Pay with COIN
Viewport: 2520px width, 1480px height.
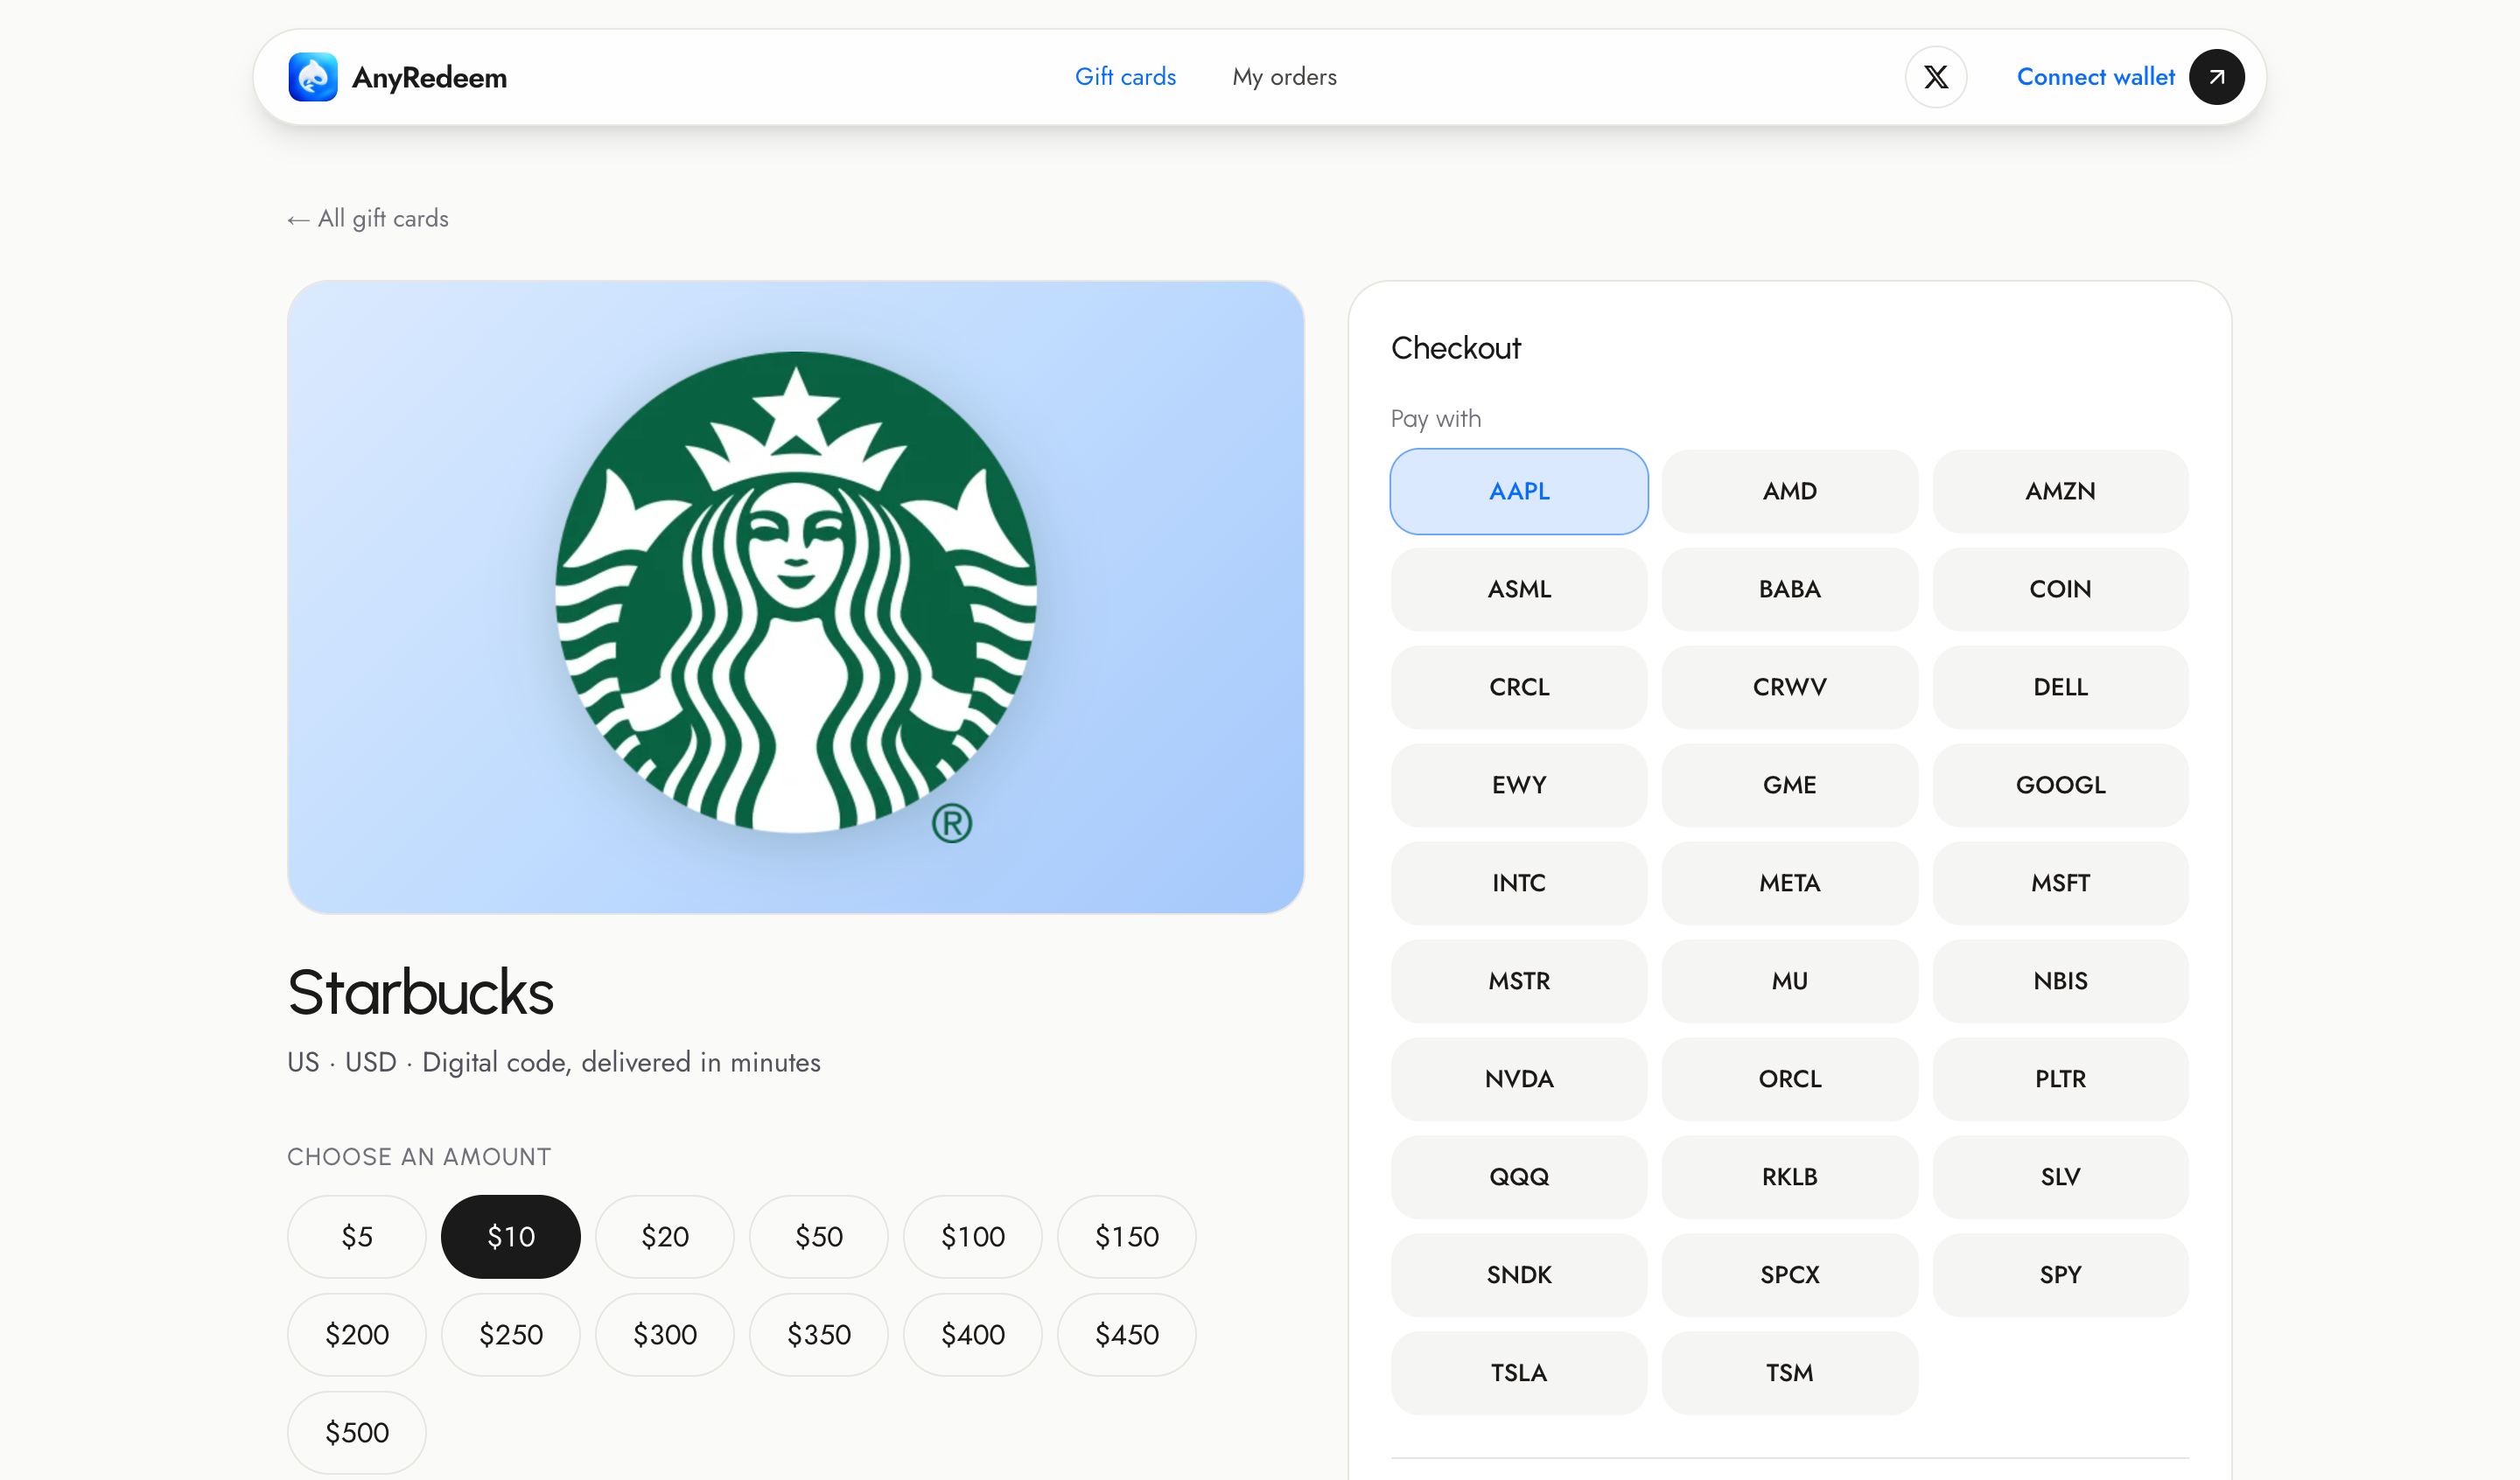pos(2060,589)
